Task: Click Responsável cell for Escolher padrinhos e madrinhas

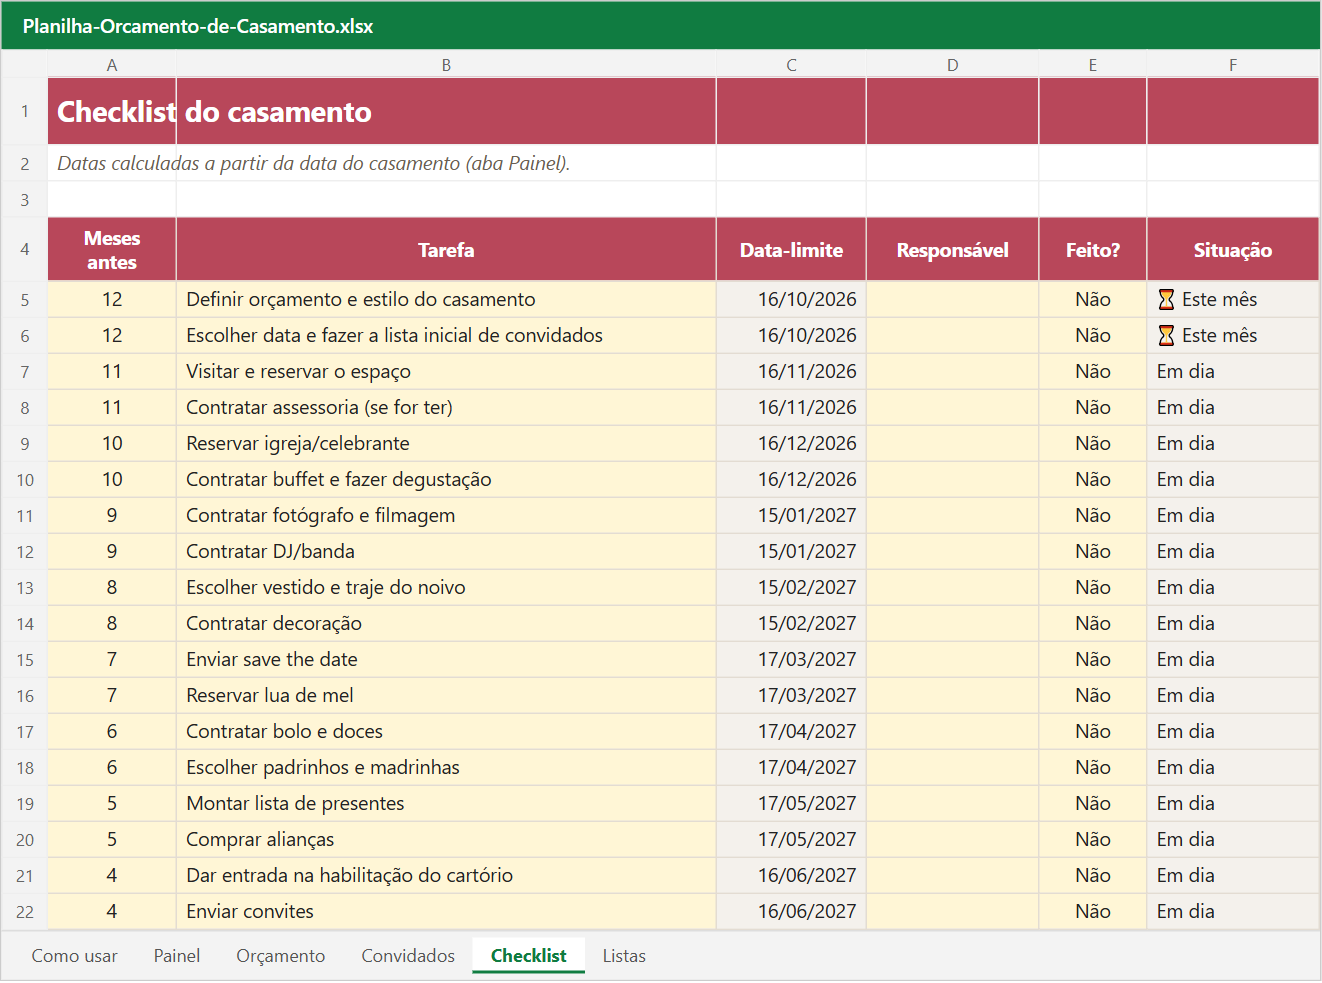Action: pyautogui.click(x=953, y=768)
